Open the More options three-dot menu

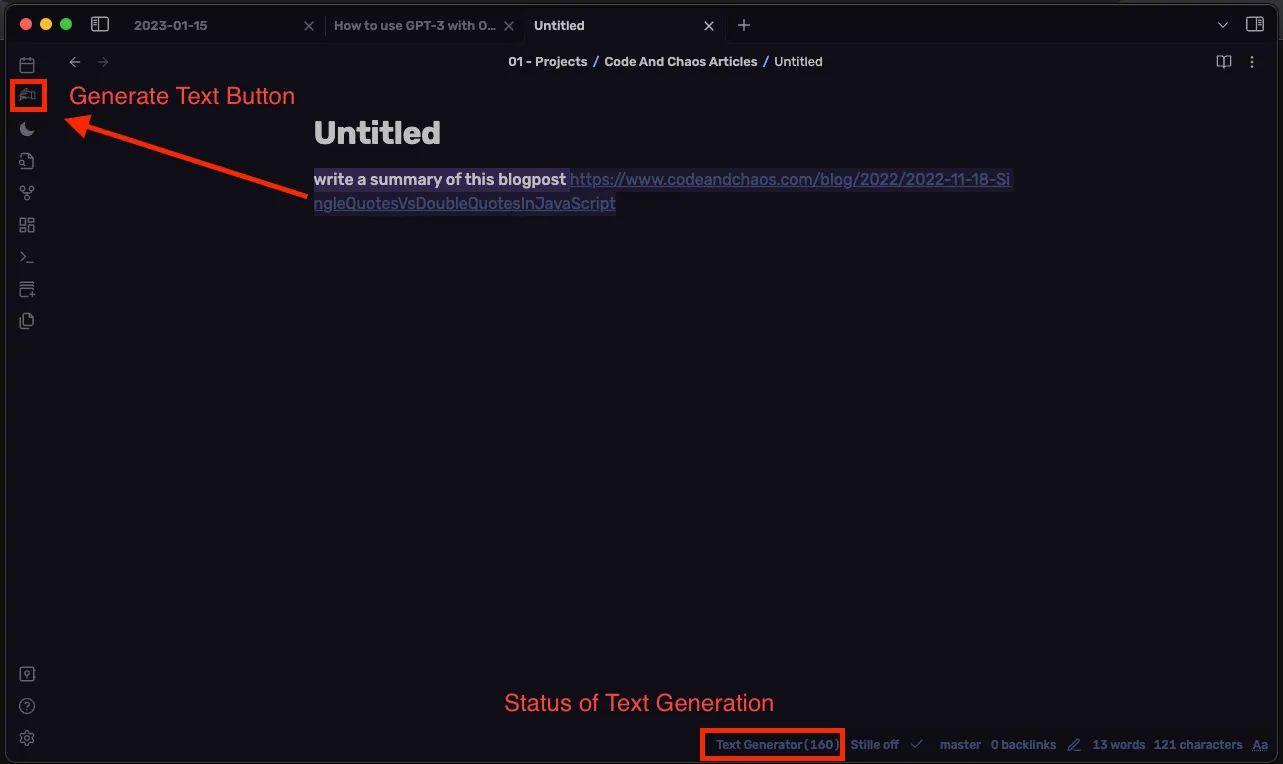click(1252, 62)
